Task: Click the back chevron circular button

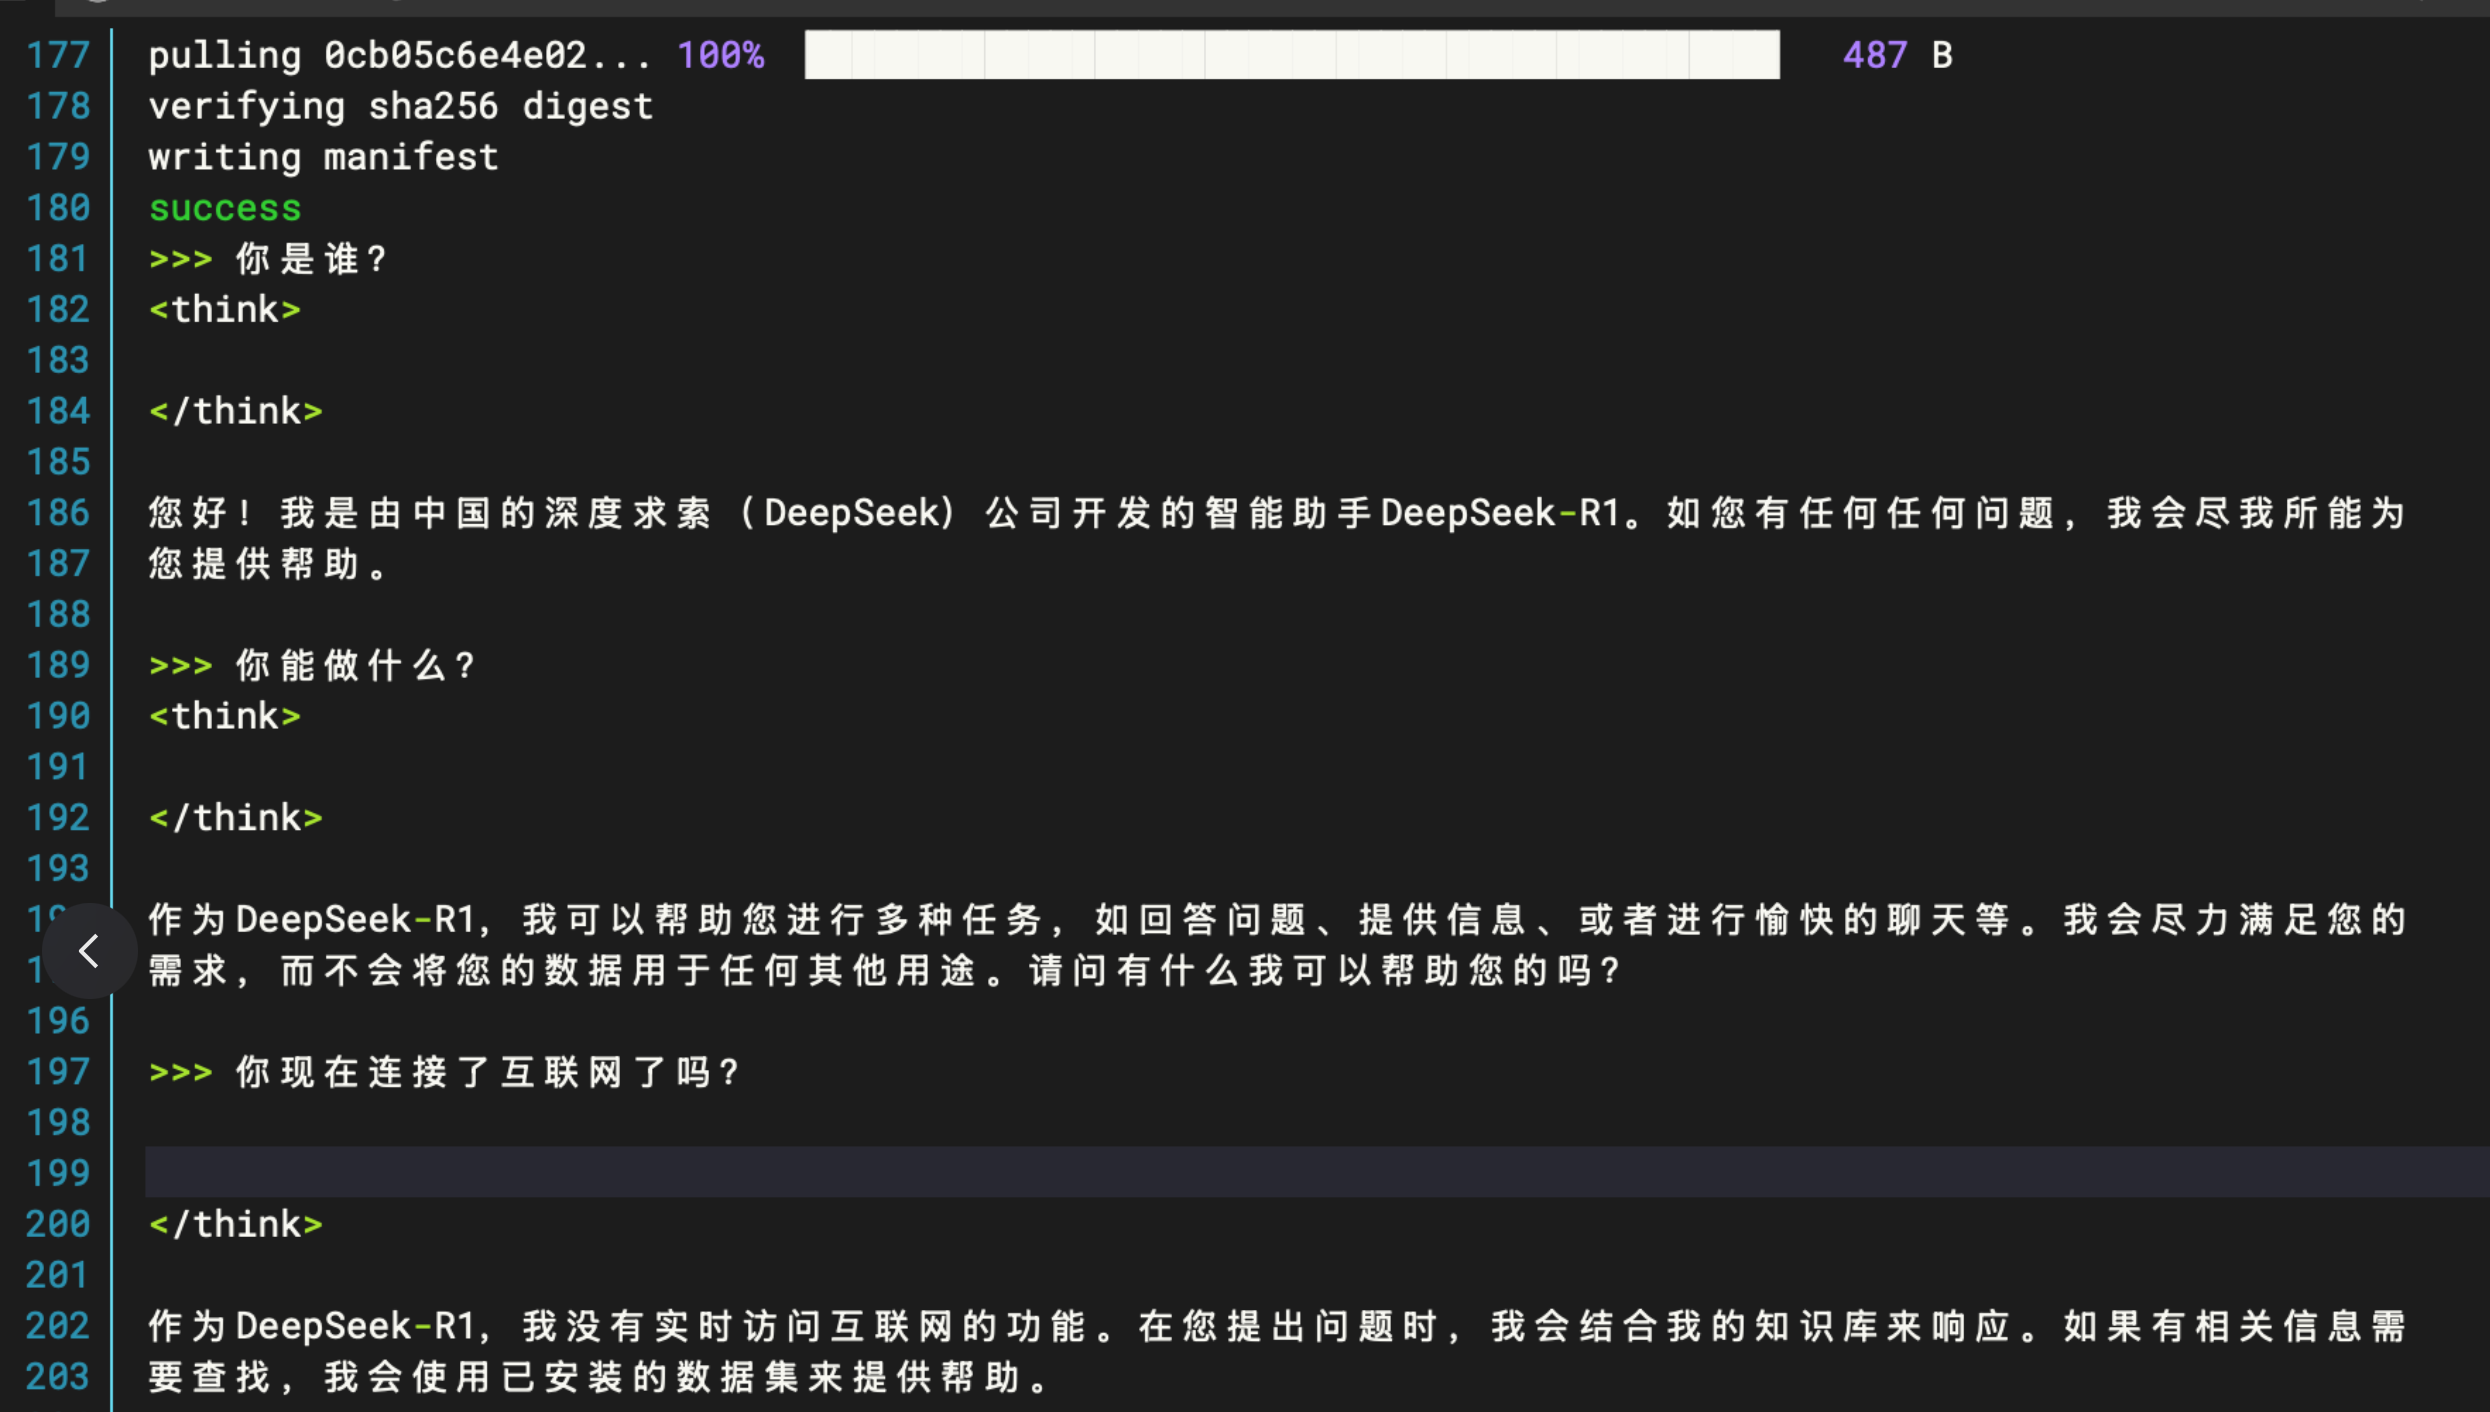Action: click(89, 950)
